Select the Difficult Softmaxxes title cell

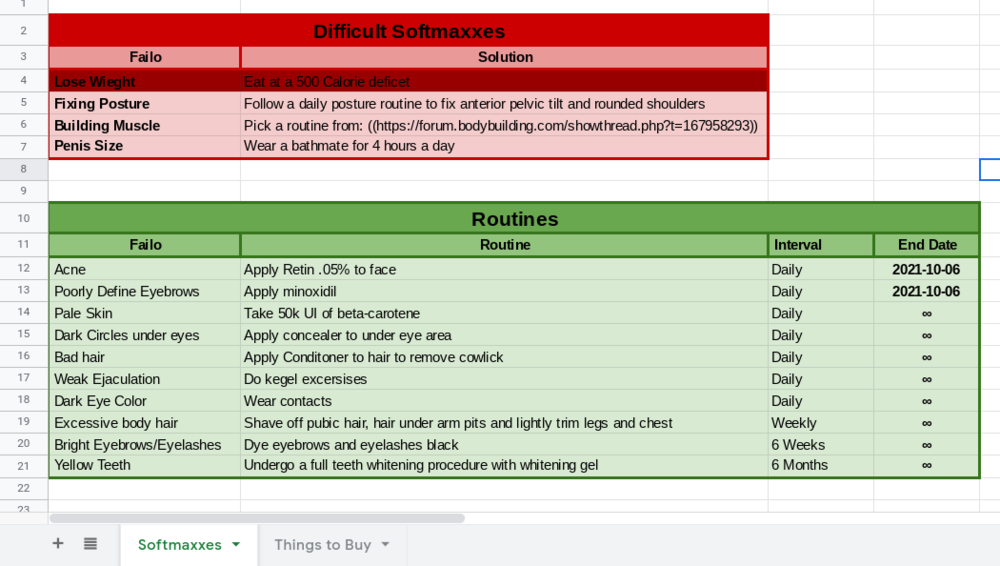pos(408,32)
